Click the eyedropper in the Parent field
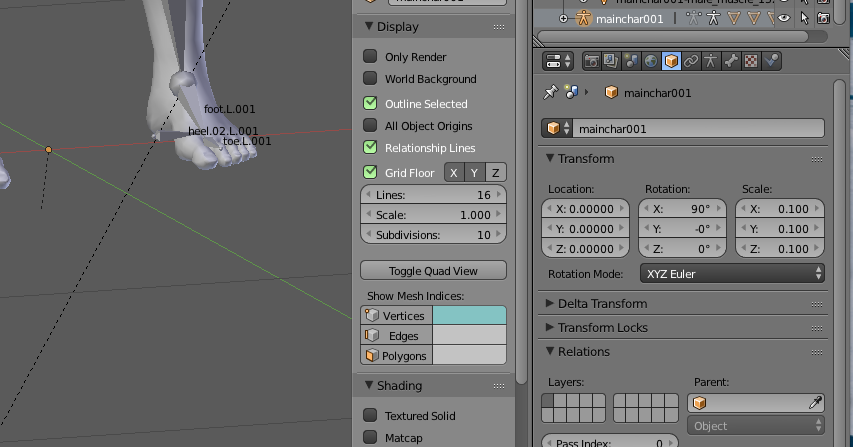853x447 pixels. coord(815,402)
